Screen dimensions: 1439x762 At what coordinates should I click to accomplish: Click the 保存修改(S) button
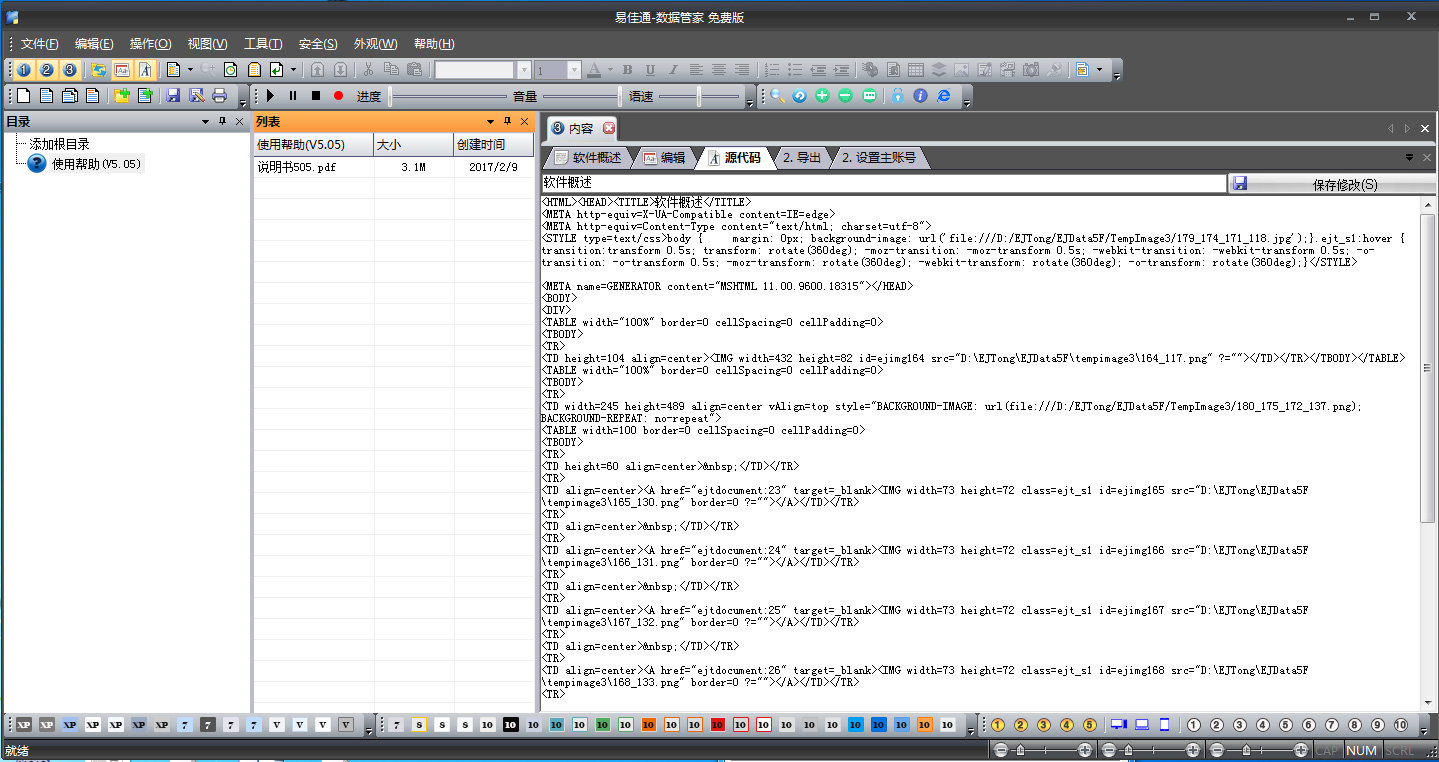point(1332,184)
